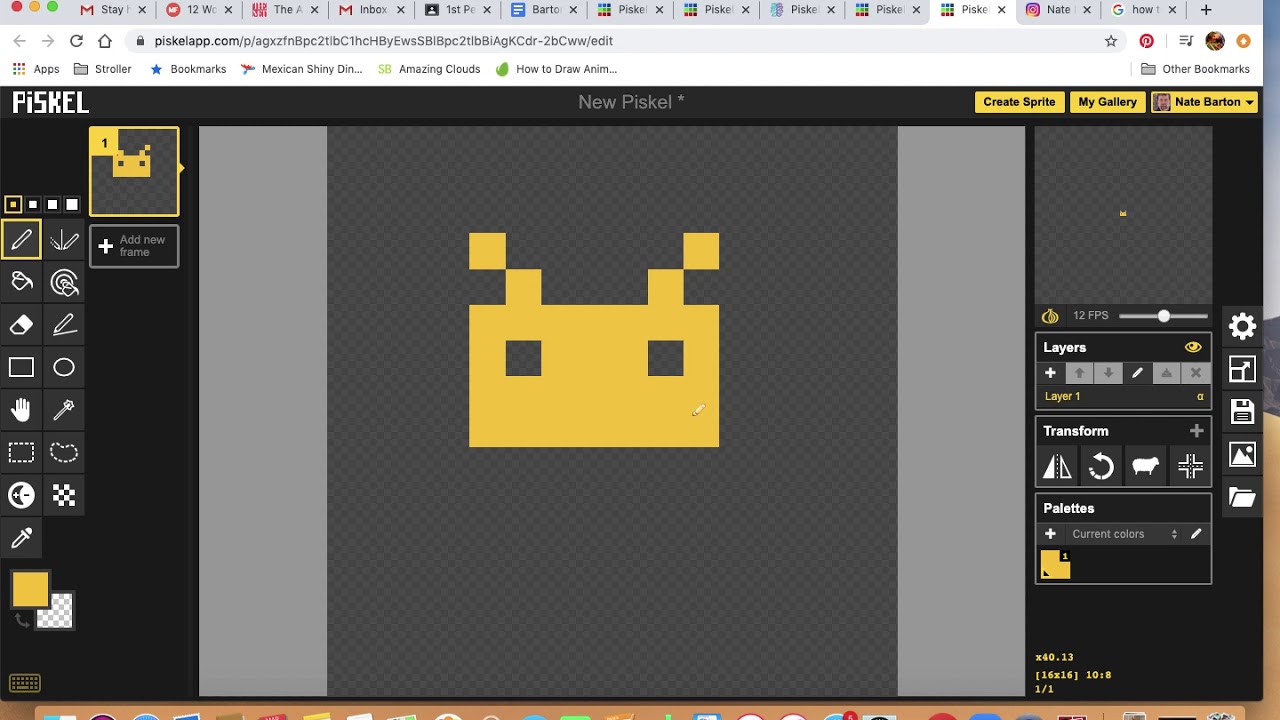Reload the browser page
Viewport: 1280px width, 720px height.
(76, 41)
